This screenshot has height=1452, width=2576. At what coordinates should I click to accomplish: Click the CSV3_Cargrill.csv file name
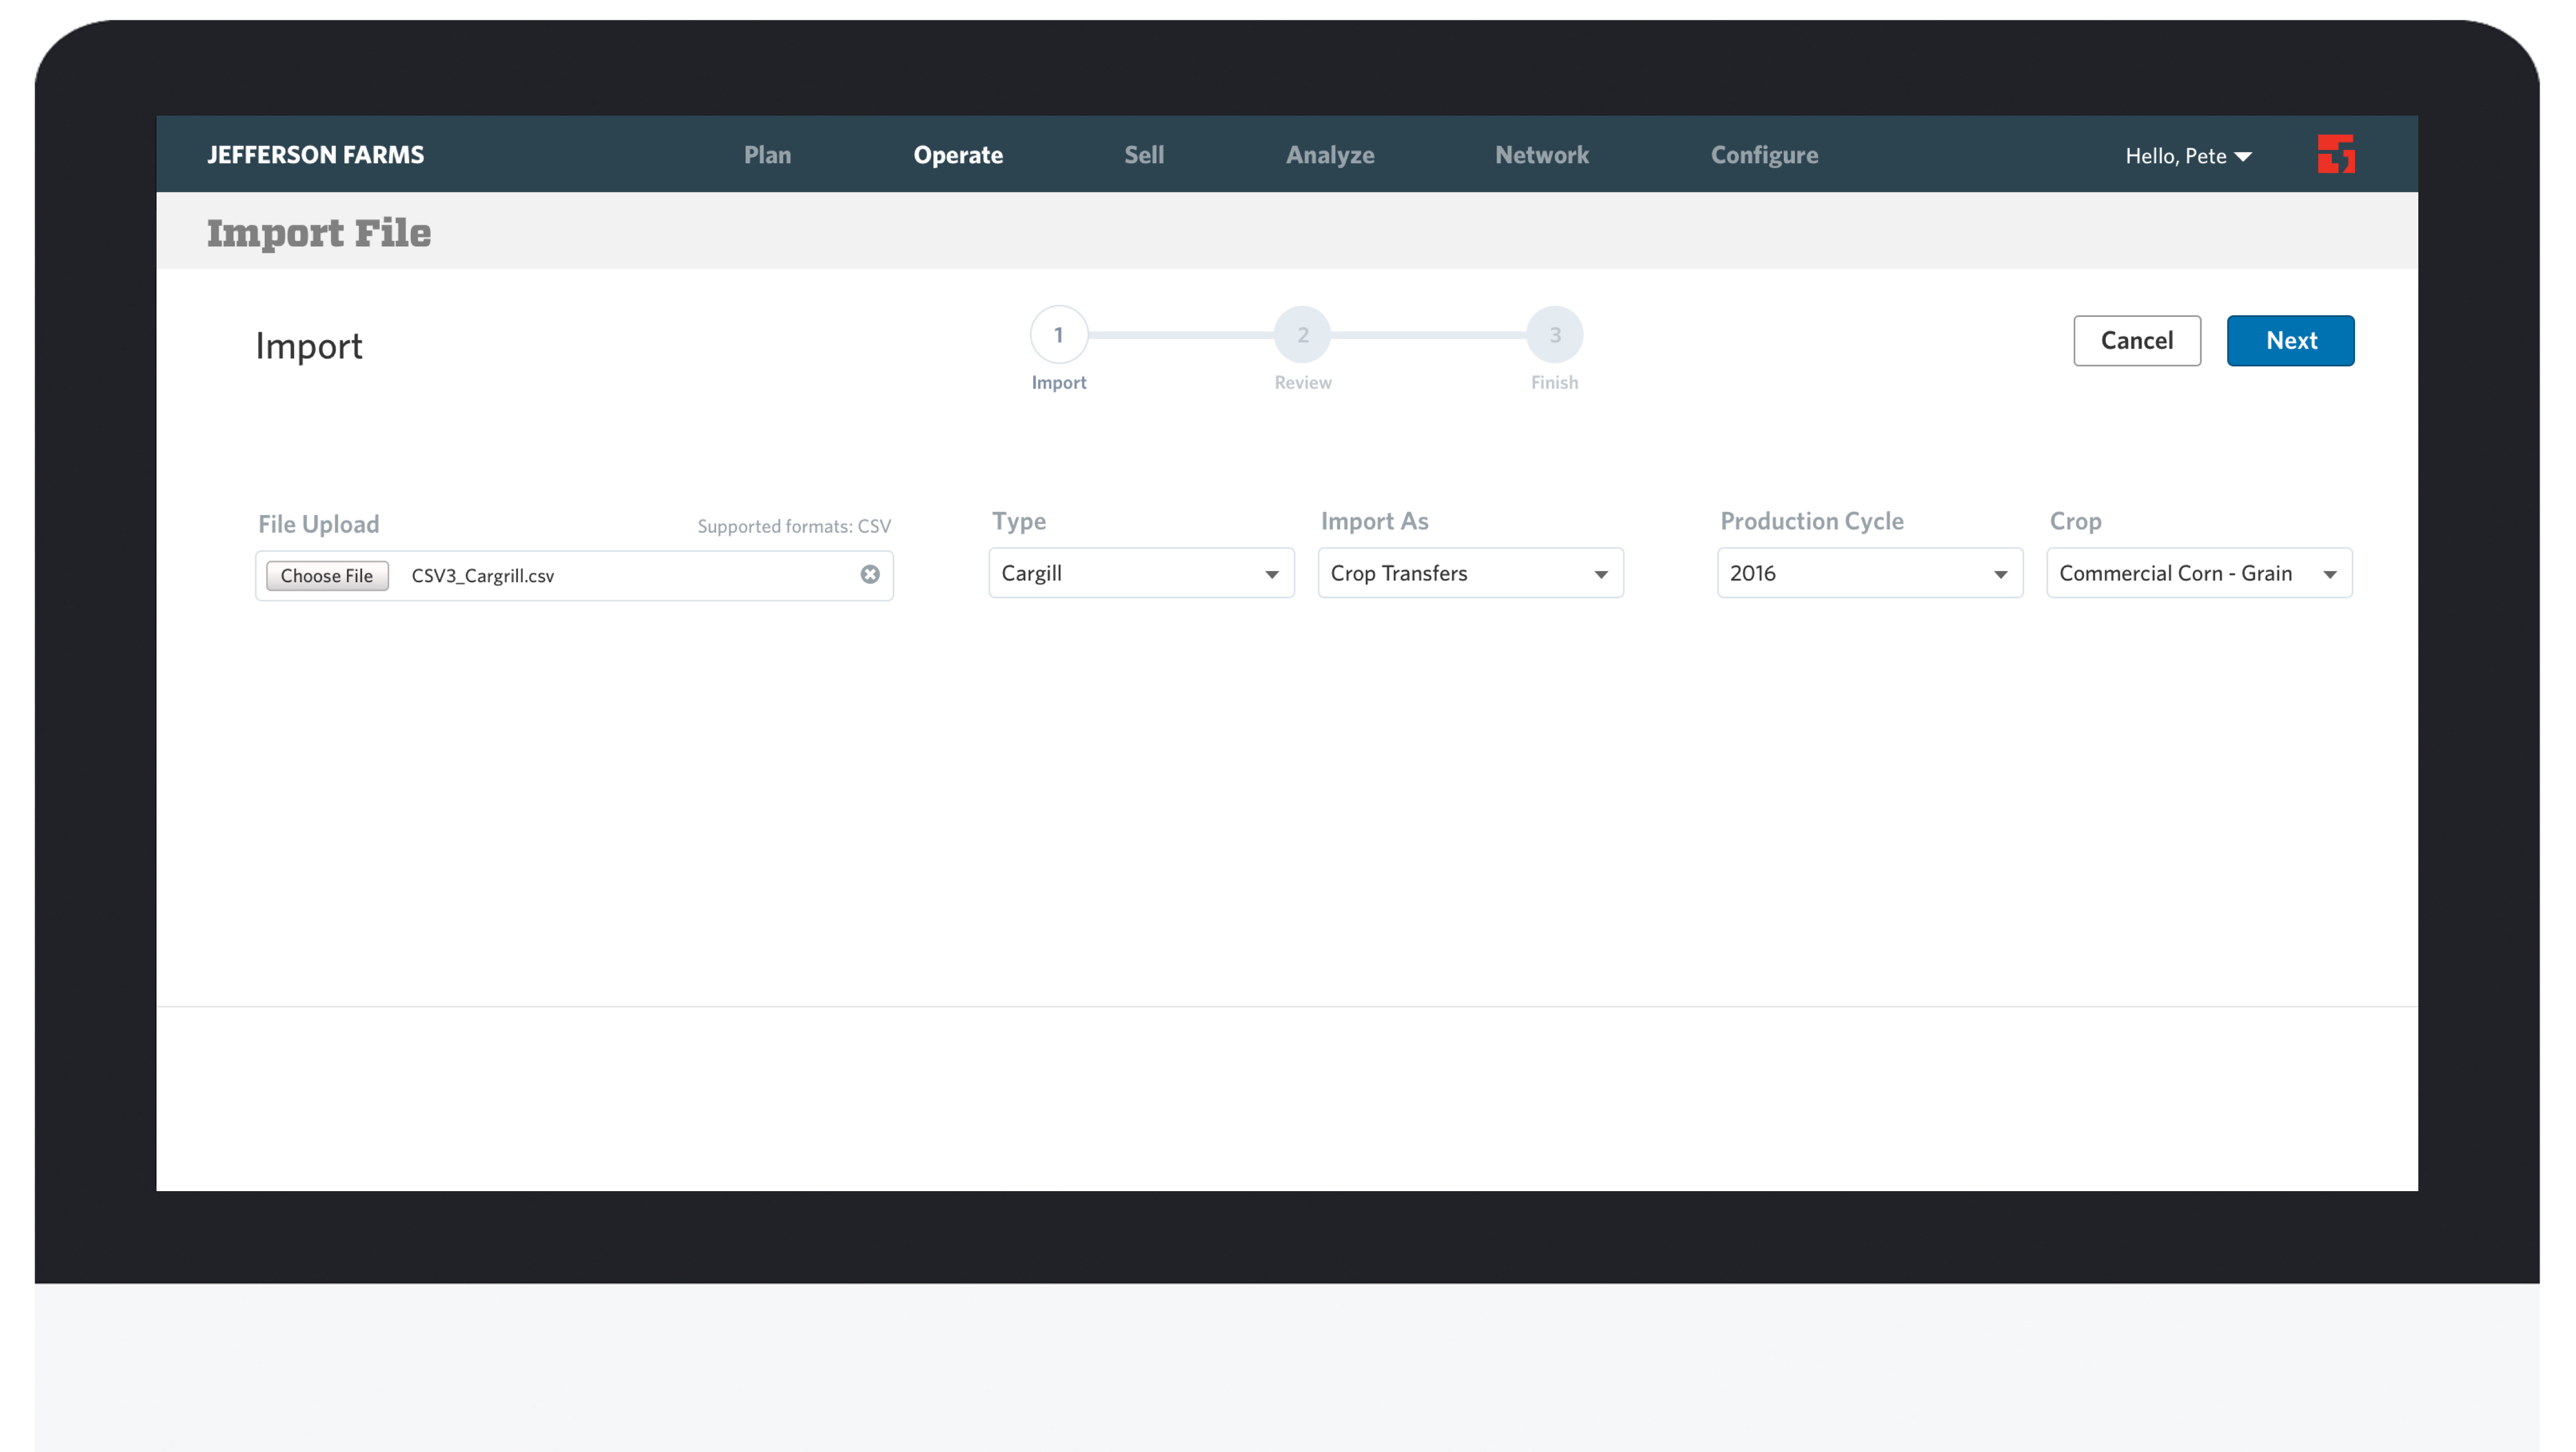pos(483,576)
